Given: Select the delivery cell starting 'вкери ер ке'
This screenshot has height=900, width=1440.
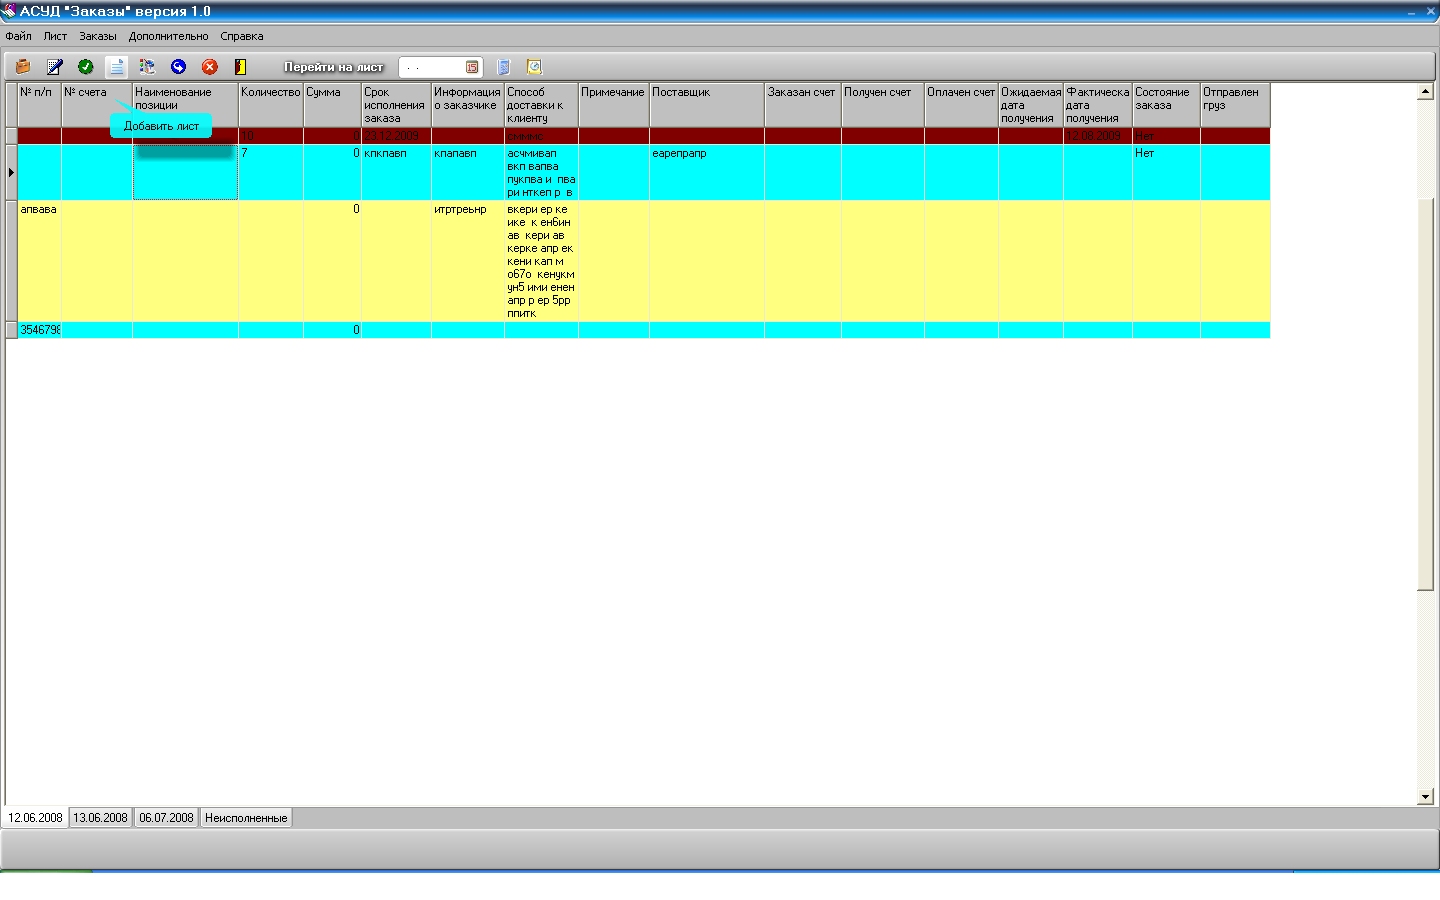Looking at the screenshot, I should [541, 261].
